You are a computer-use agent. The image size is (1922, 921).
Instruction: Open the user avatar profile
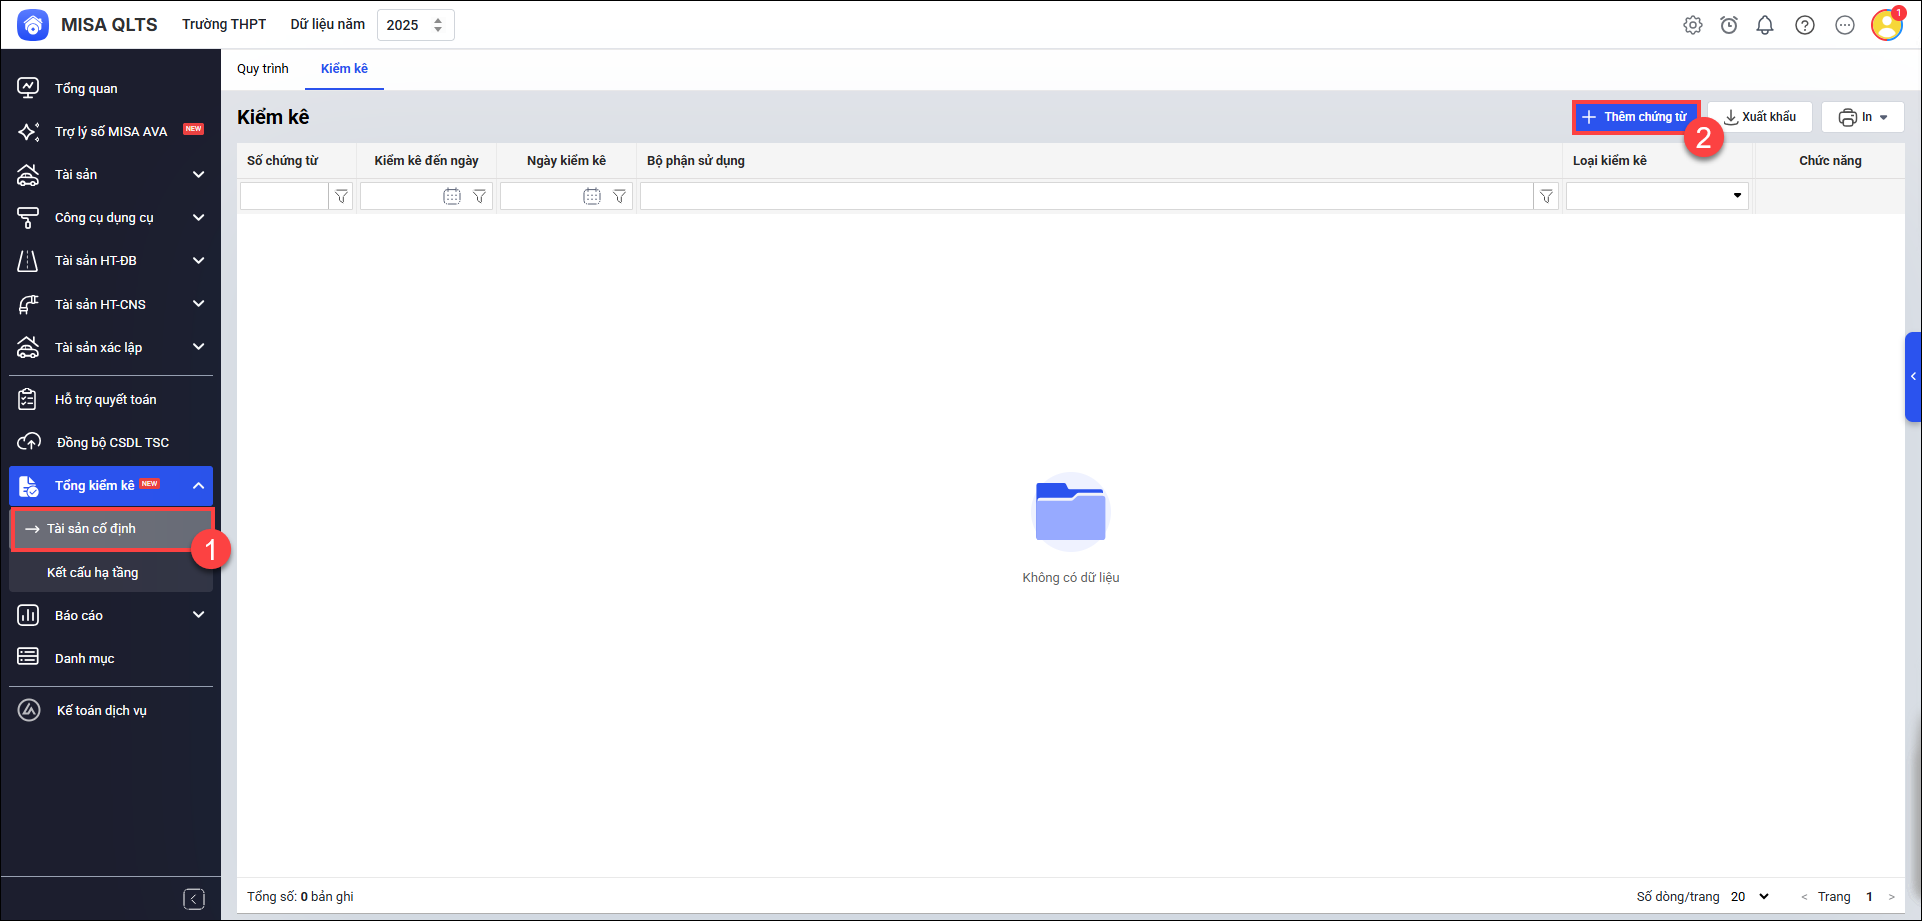tap(1886, 25)
